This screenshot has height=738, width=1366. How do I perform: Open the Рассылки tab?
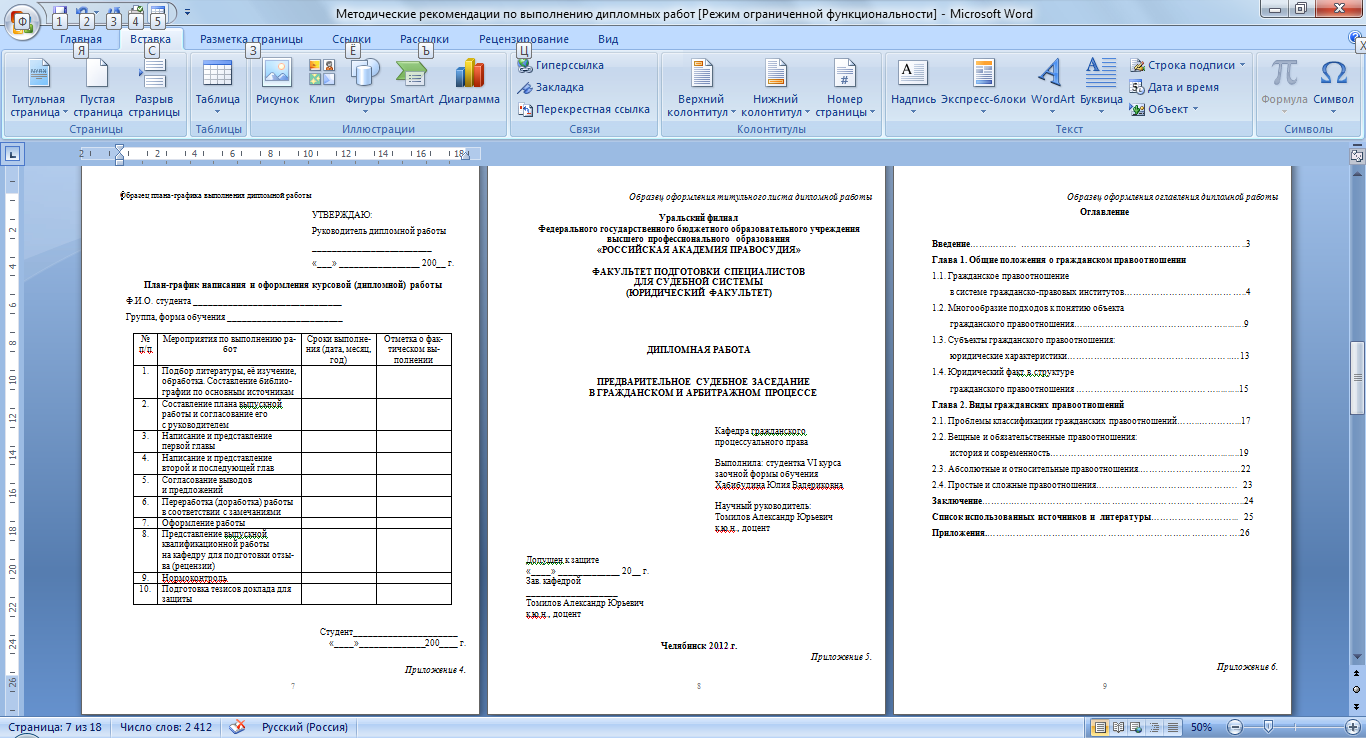(424, 39)
